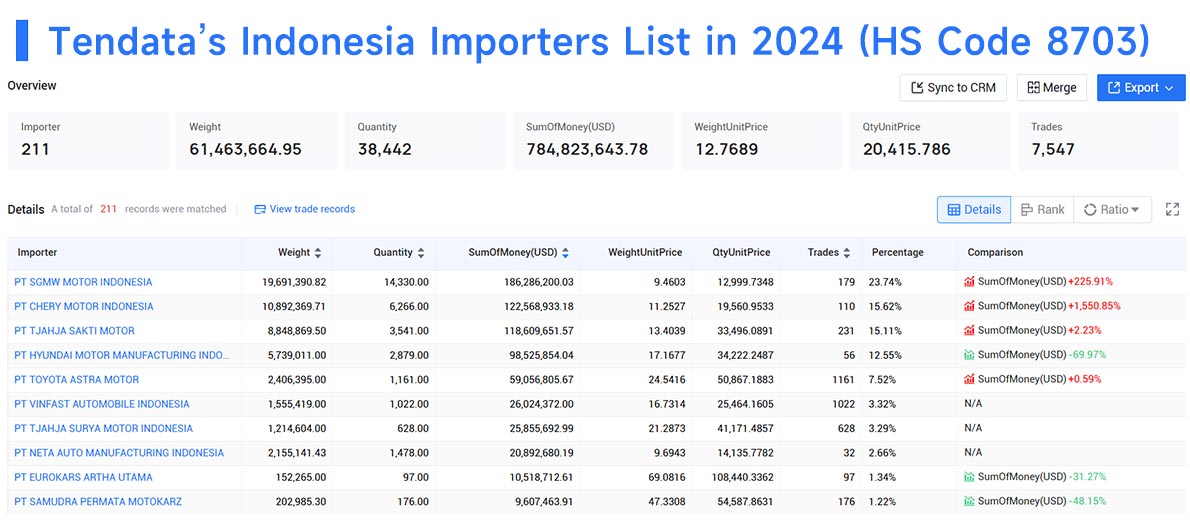This screenshot has width=1190, height=520.
Task: Sort by Weight column arrows
Action: [x=318, y=253]
